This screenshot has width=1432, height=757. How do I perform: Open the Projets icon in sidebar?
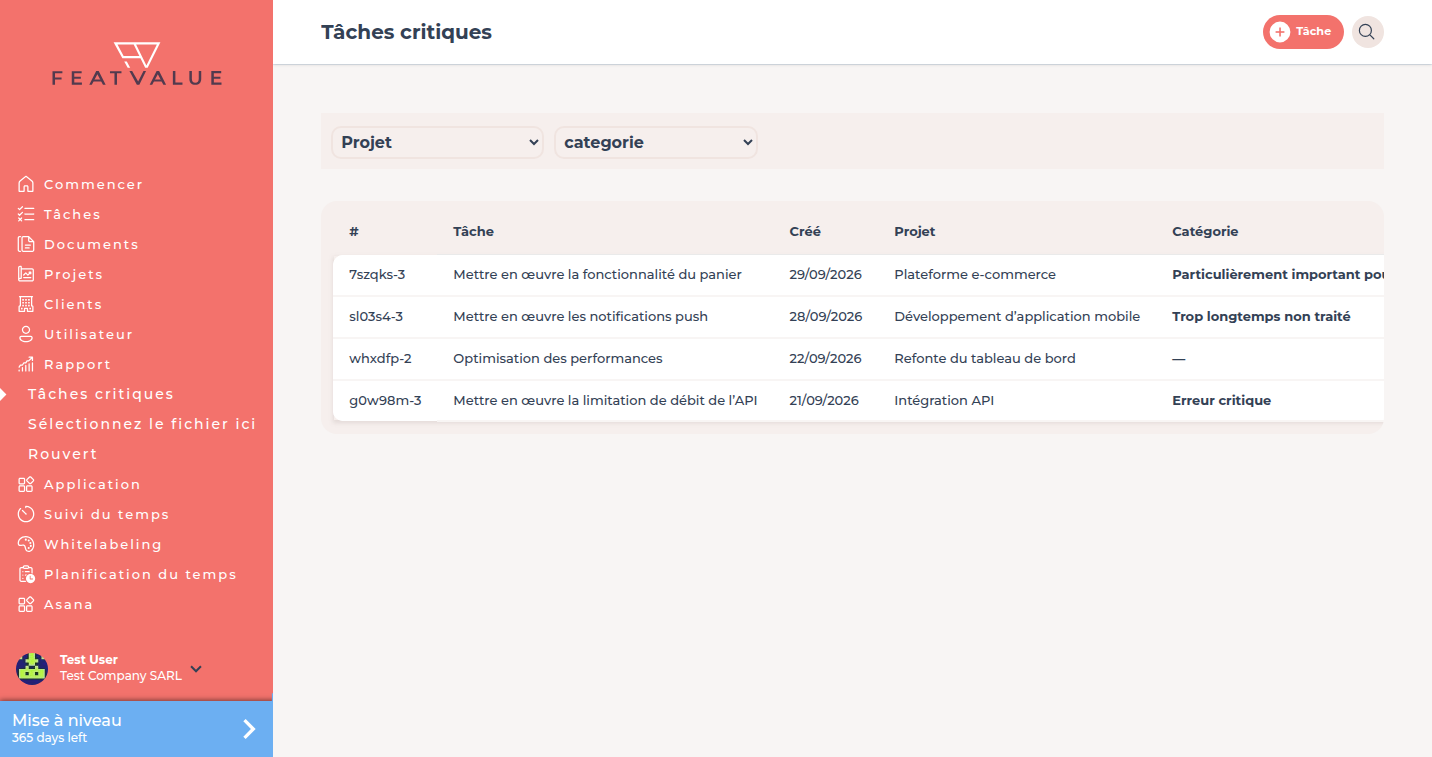(26, 274)
